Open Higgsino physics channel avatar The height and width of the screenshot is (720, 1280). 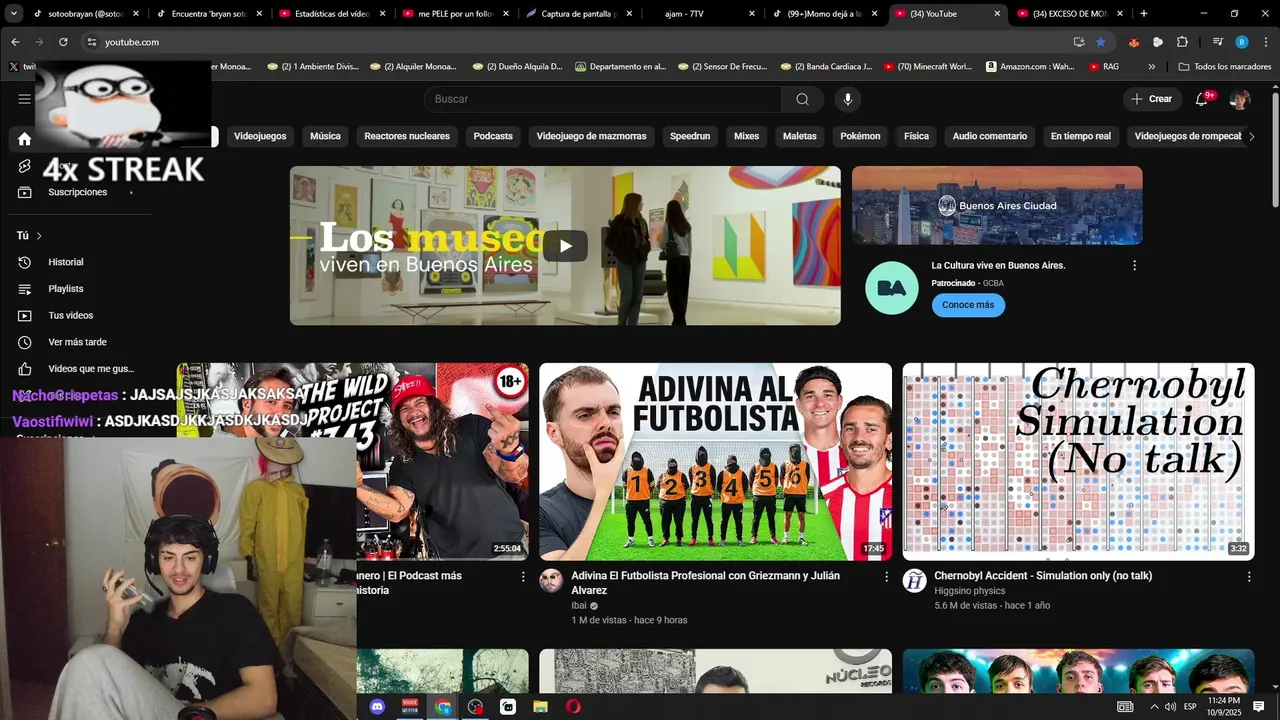[914, 581]
